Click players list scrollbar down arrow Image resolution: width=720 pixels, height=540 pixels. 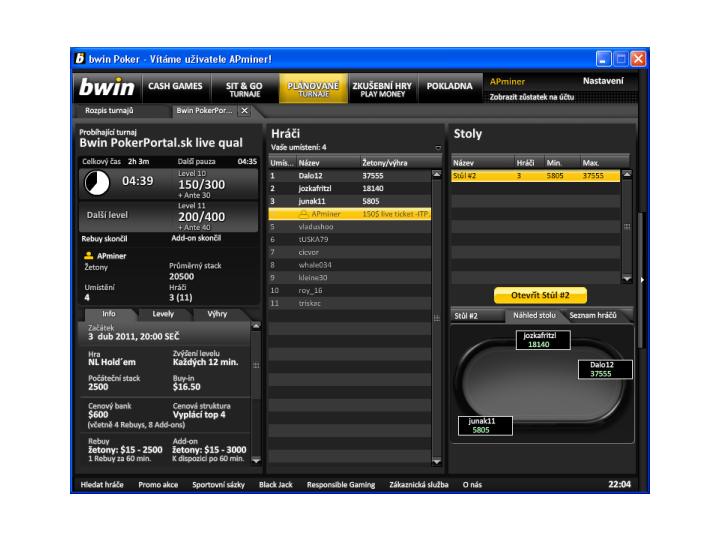tap(437, 461)
